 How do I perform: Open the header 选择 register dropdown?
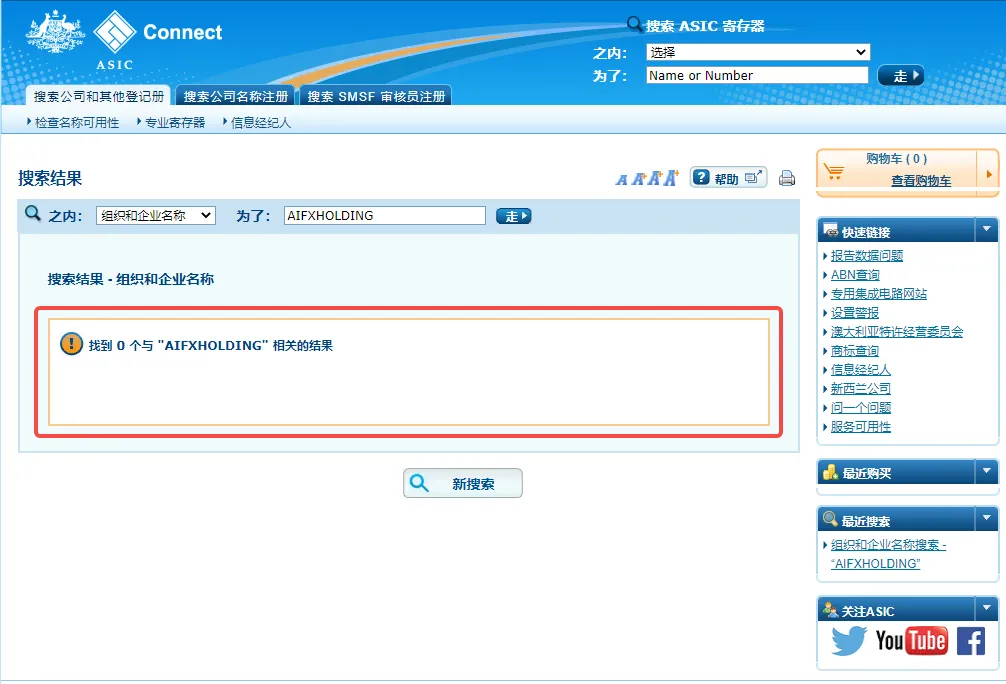(758, 52)
